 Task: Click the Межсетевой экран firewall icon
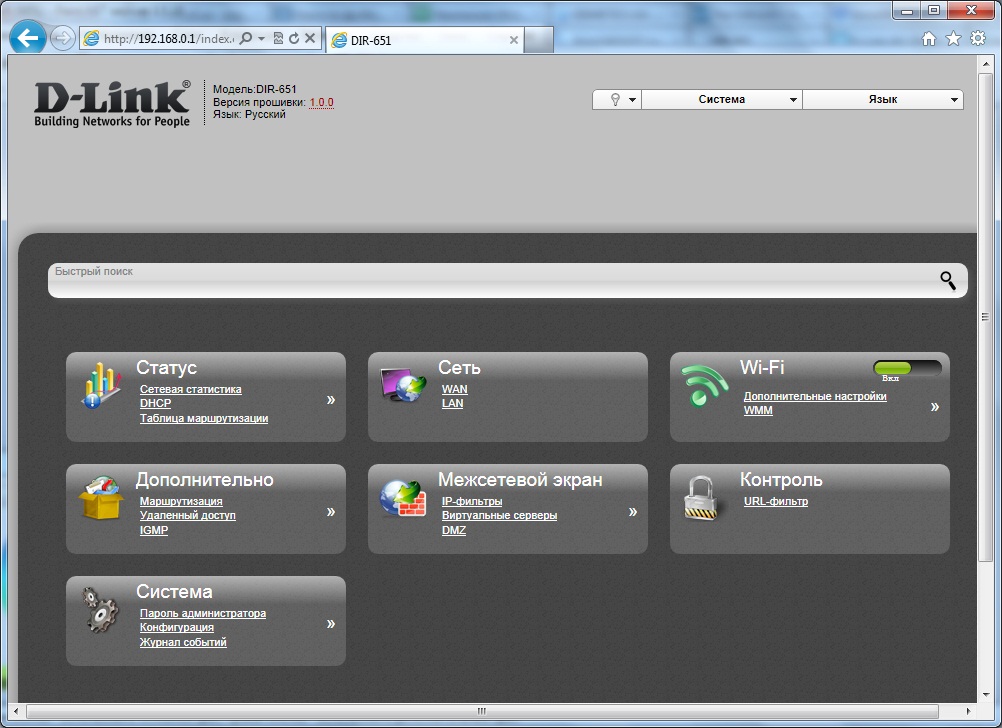[x=403, y=498]
